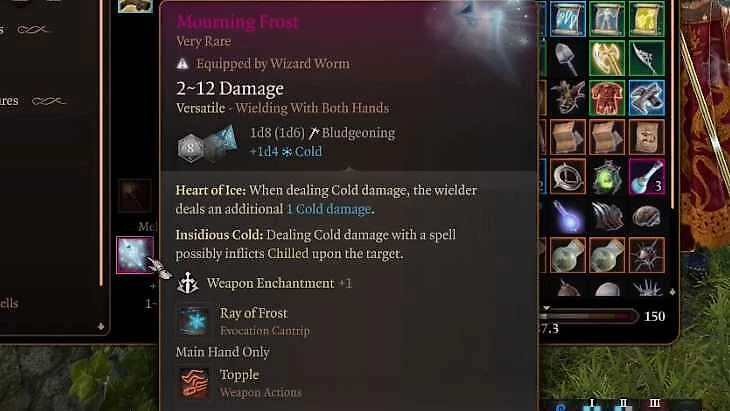Screen dimensions: 730x411
Task: Click the glowing blue orb item
Action: pyautogui.click(x=568, y=216)
